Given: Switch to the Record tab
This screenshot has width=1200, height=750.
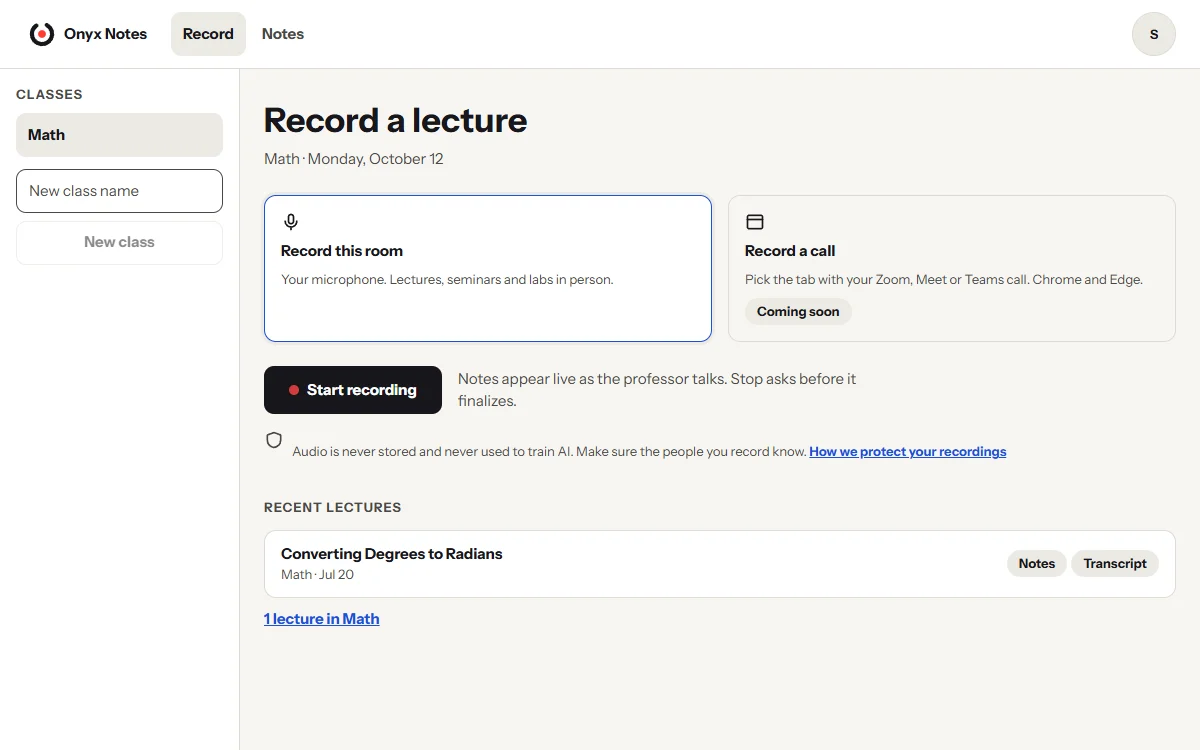Looking at the screenshot, I should pyautogui.click(x=208, y=34).
